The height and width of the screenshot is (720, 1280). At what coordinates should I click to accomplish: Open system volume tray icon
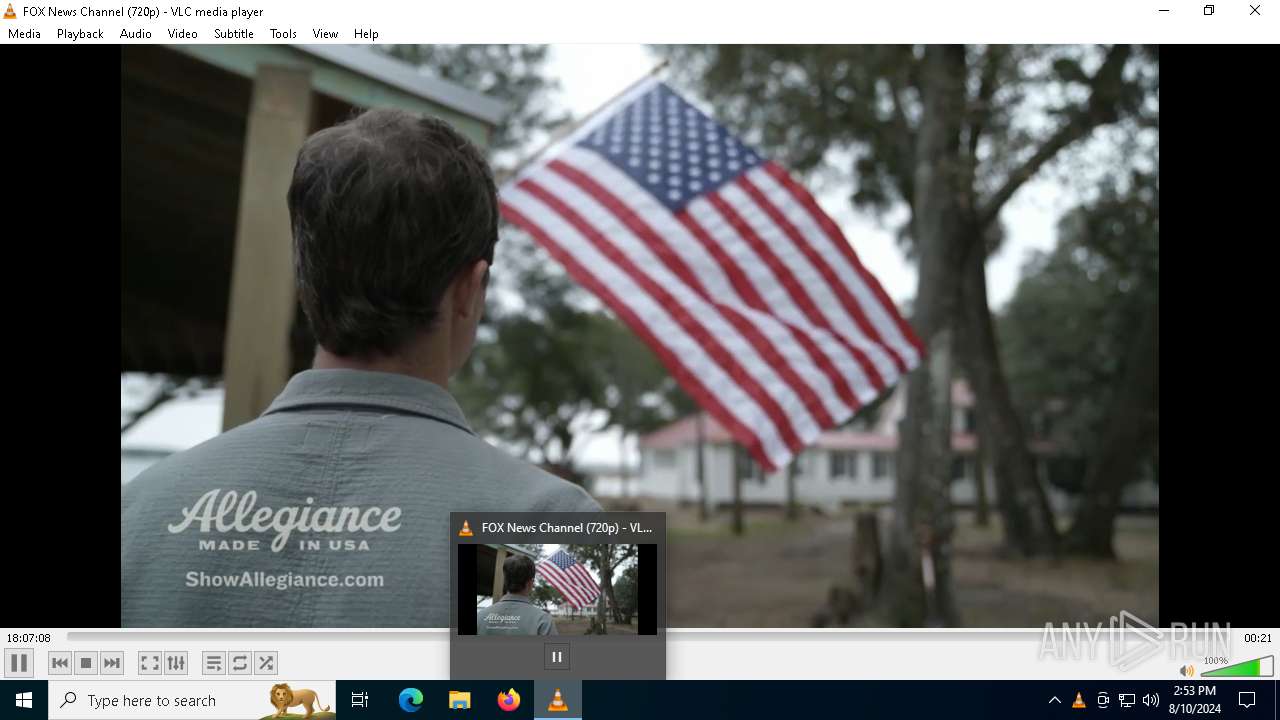click(x=1151, y=700)
